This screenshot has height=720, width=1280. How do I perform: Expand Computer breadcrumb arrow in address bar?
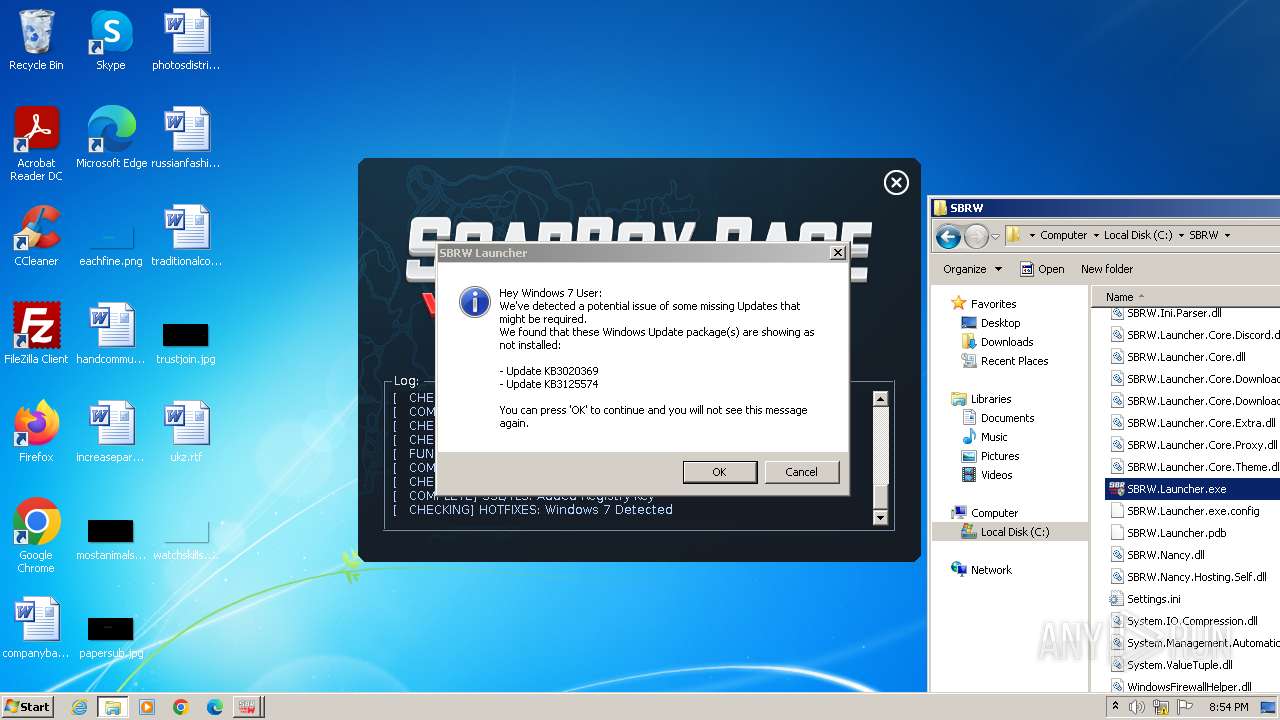pos(1095,236)
